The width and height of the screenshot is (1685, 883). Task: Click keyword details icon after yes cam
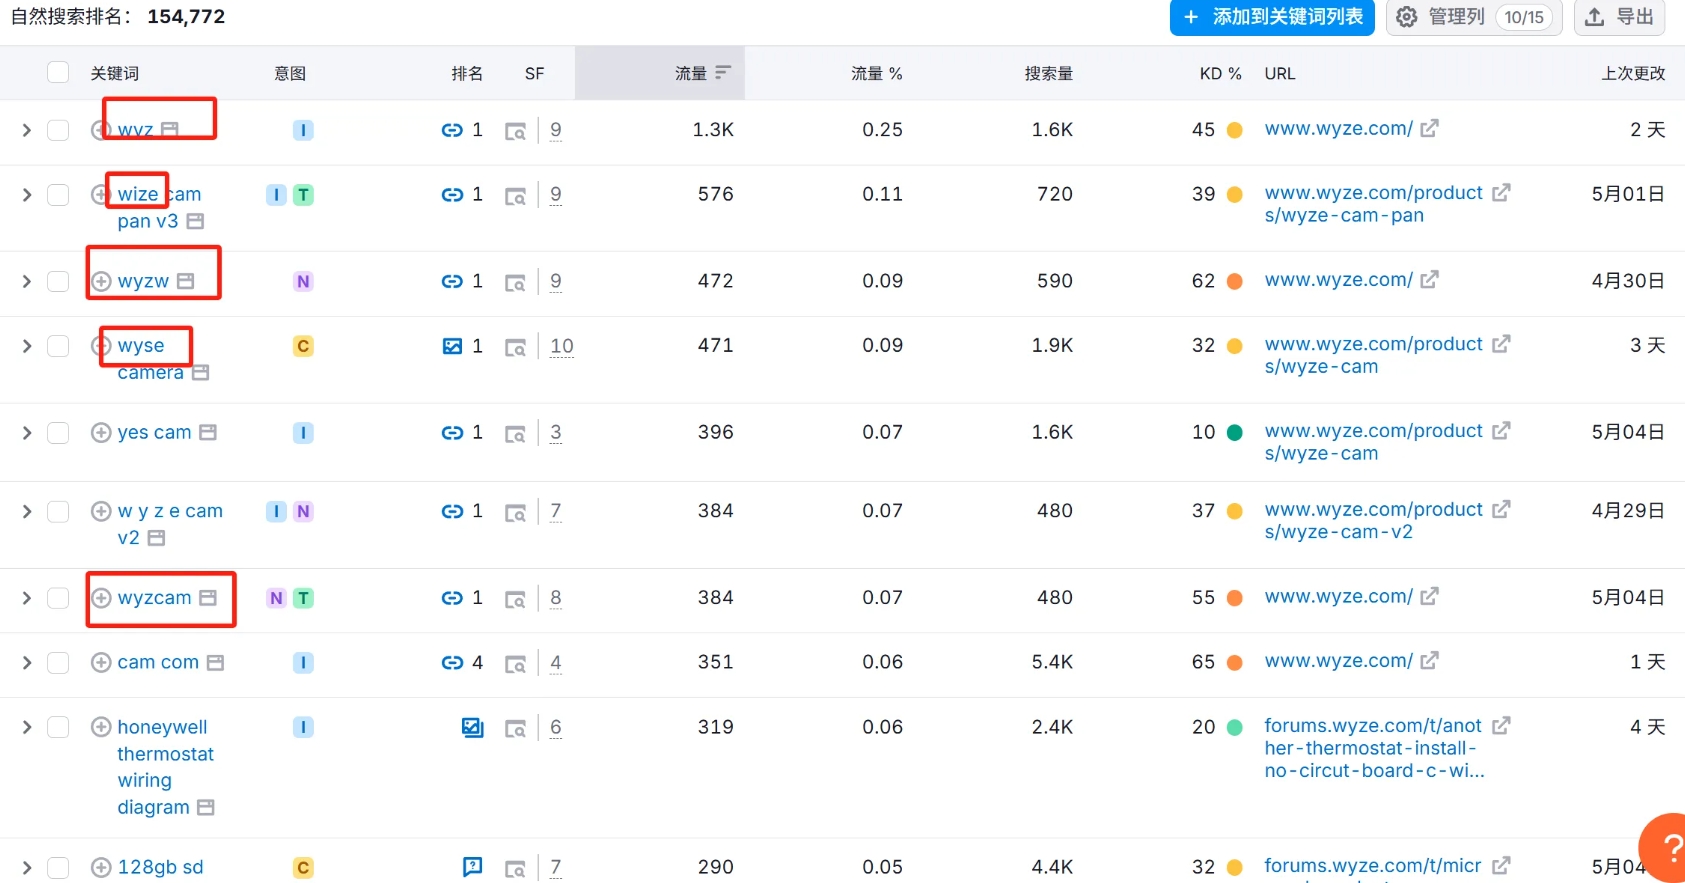coord(208,432)
